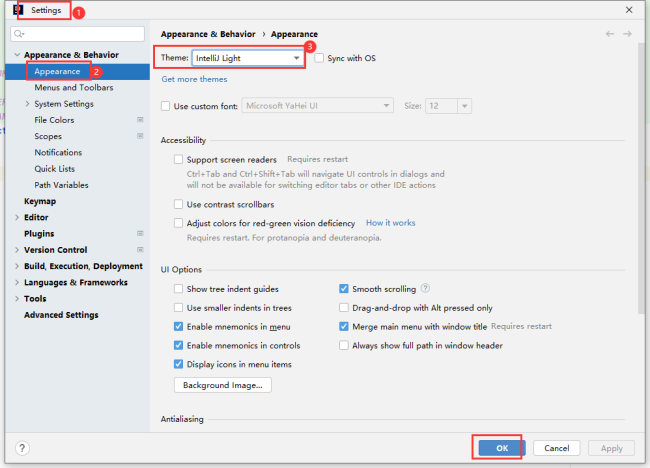Uncheck Display icons in menu items

point(178,364)
